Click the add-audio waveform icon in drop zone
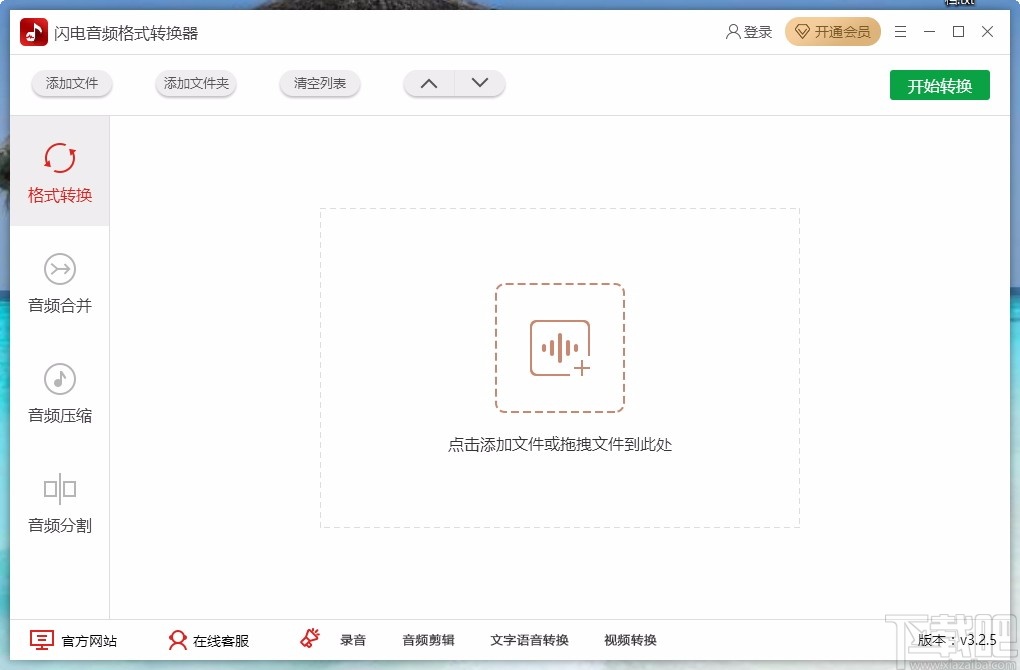 point(560,348)
